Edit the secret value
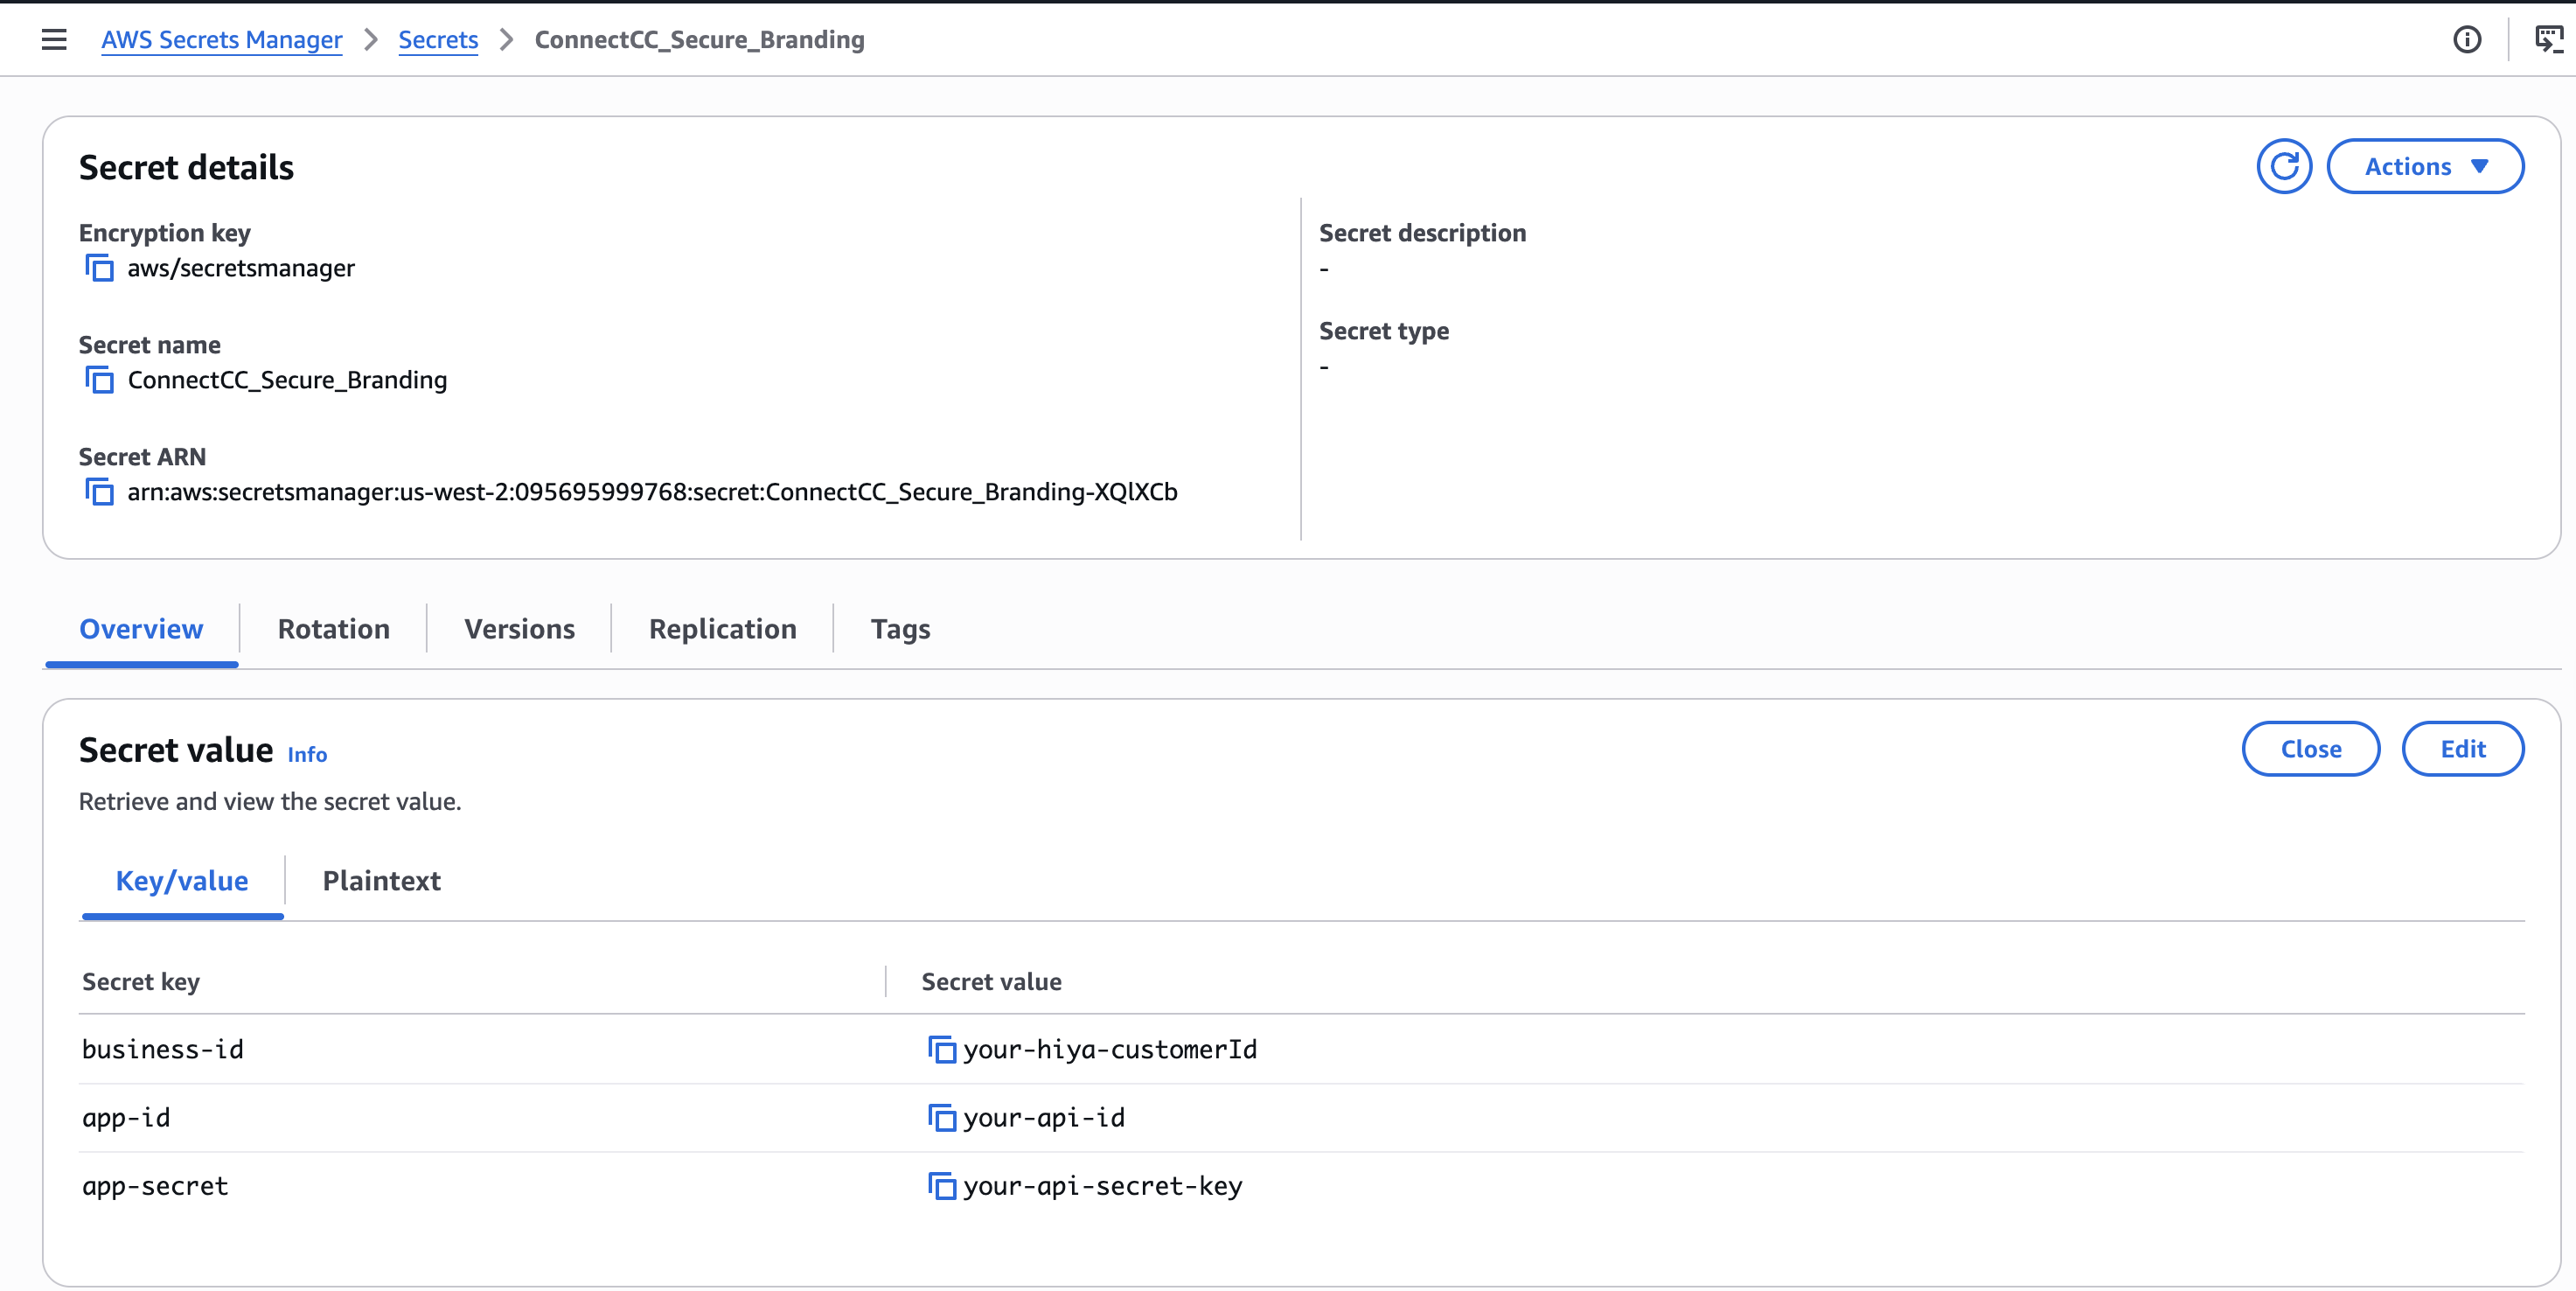The width and height of the screenshot is (2576, 1291). pos(2462,749)
